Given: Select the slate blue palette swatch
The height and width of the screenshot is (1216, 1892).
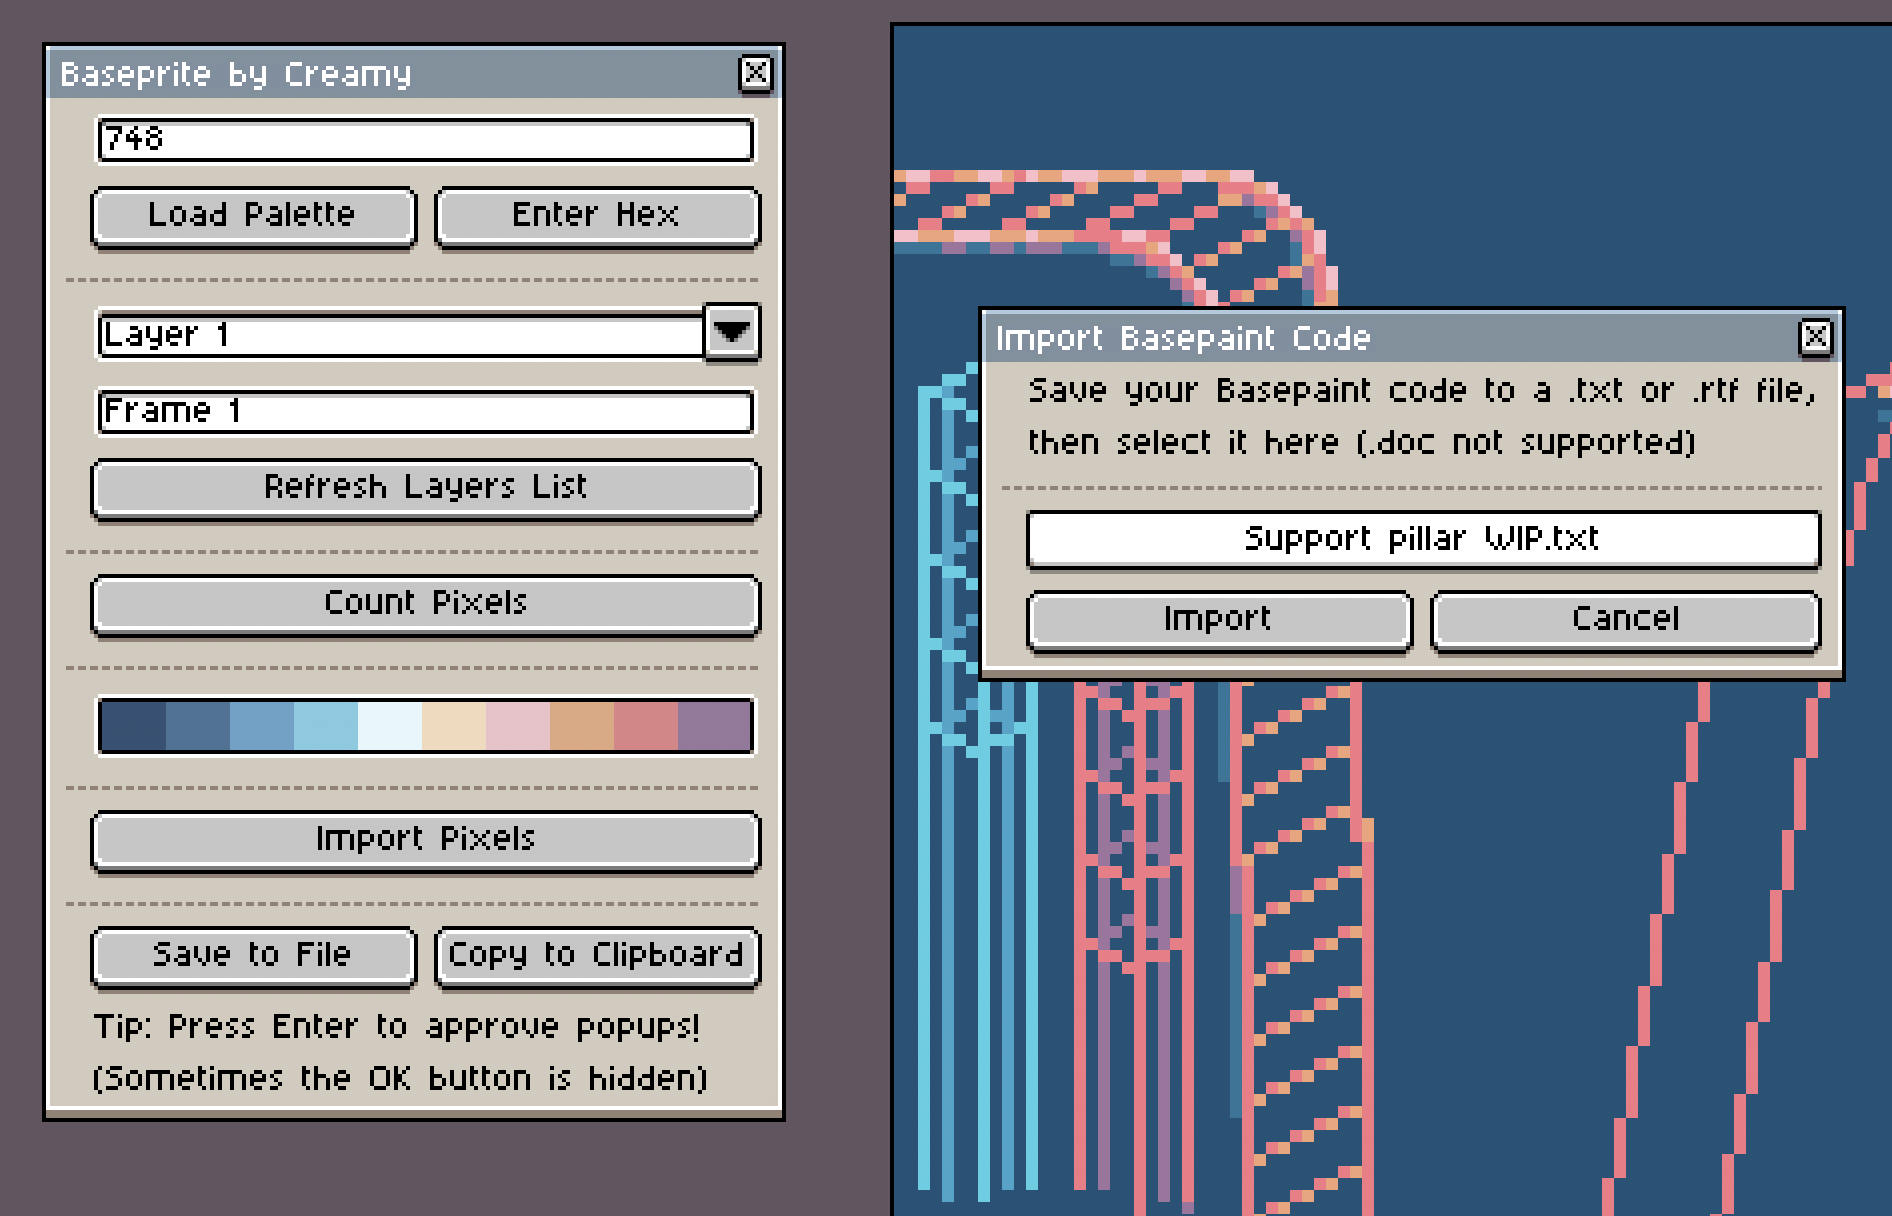Looking at the screenshot, I should 198,725.
